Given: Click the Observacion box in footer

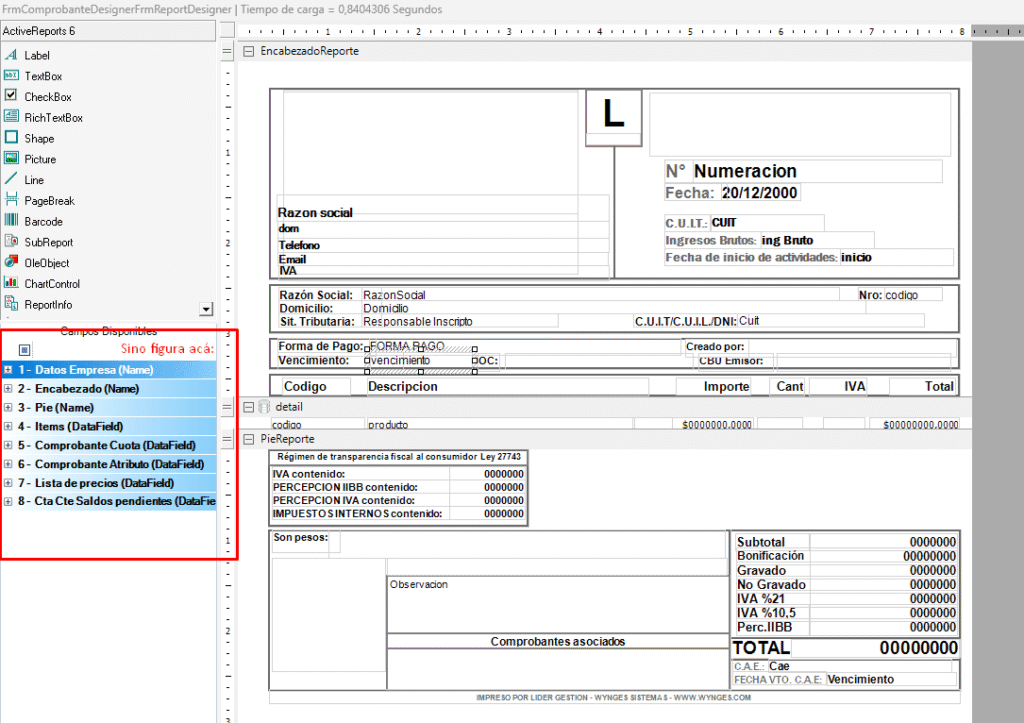Looking at the screenshot, I should point(555,603).
